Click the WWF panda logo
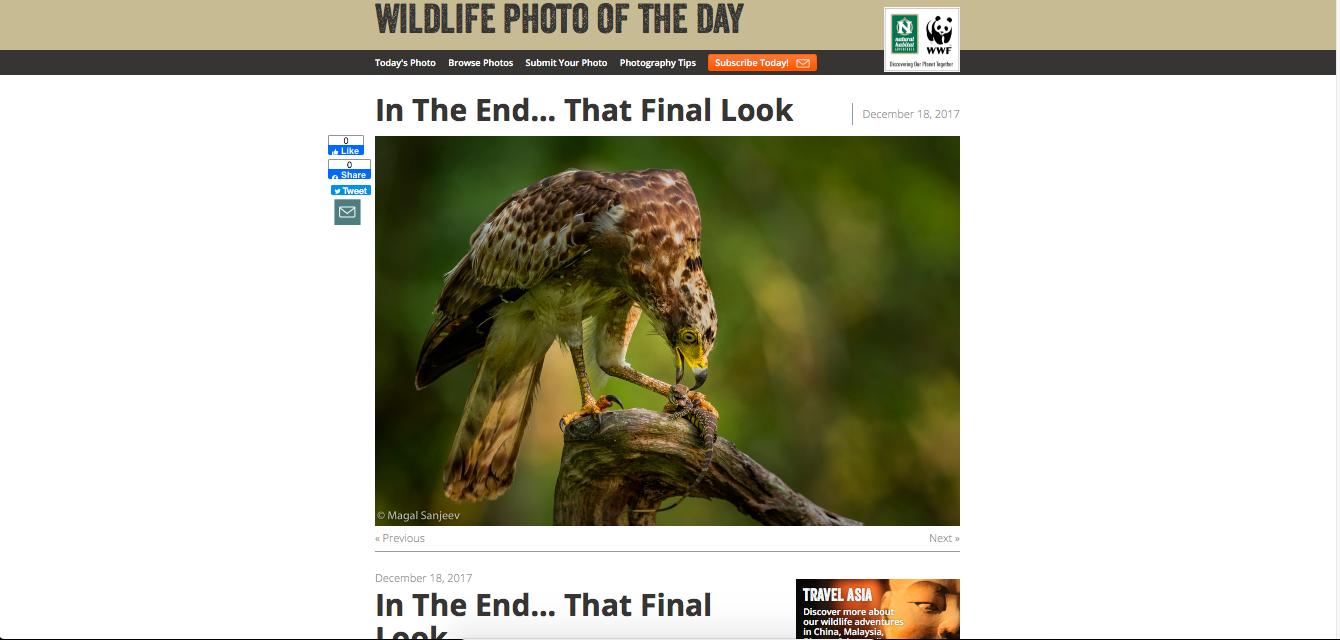This screenshot has height=640, width=1340. [x=939, y=35]
